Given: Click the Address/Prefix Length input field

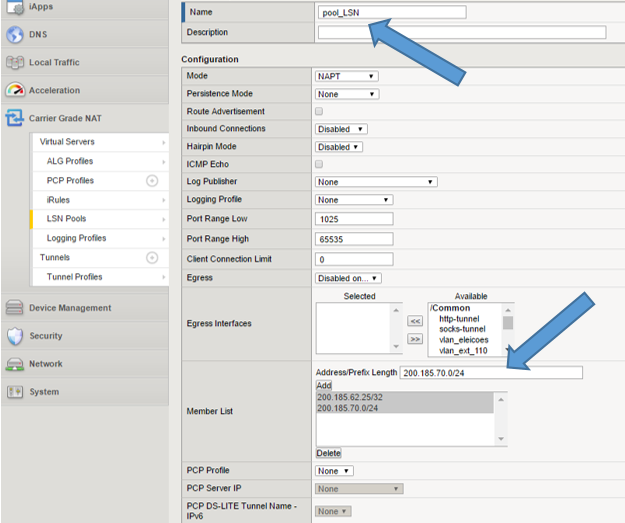Looking at the screenshot, I should [x=490, y=372].
